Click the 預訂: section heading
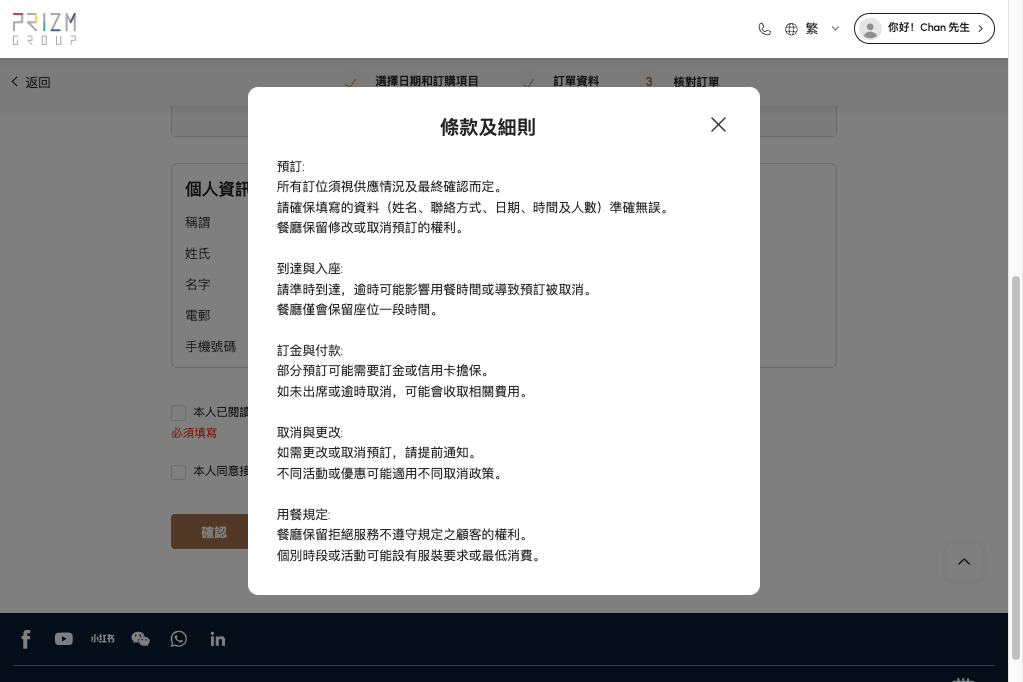 290,166
